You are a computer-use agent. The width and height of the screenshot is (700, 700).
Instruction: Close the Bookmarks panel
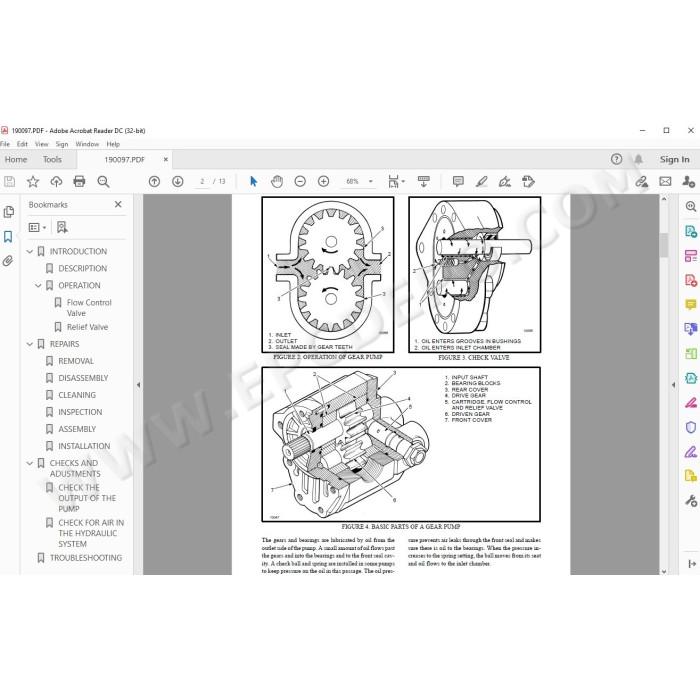118,204
